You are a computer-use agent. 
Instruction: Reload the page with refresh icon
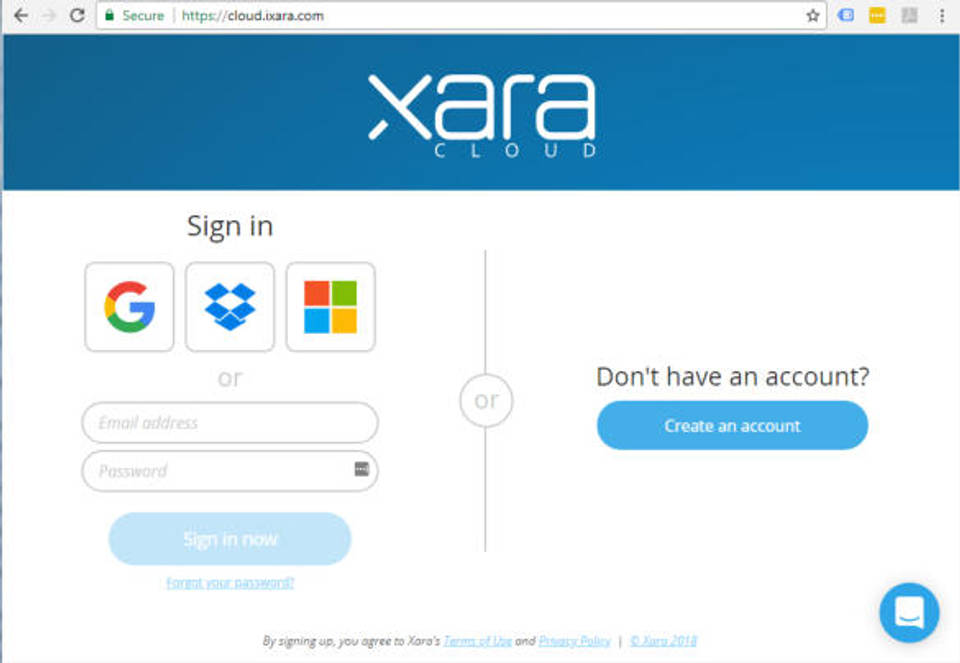pyautogui.click(x=77, y=15)
